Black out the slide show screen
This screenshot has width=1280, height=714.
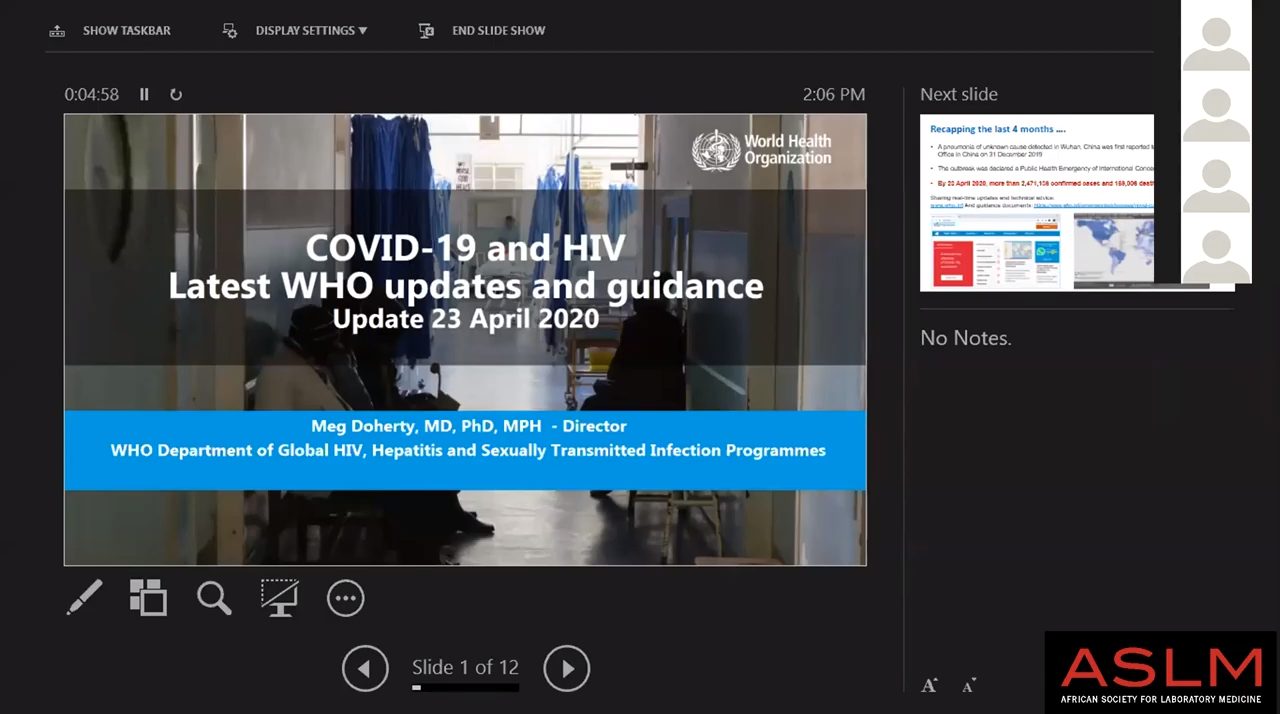click(280, 598)
